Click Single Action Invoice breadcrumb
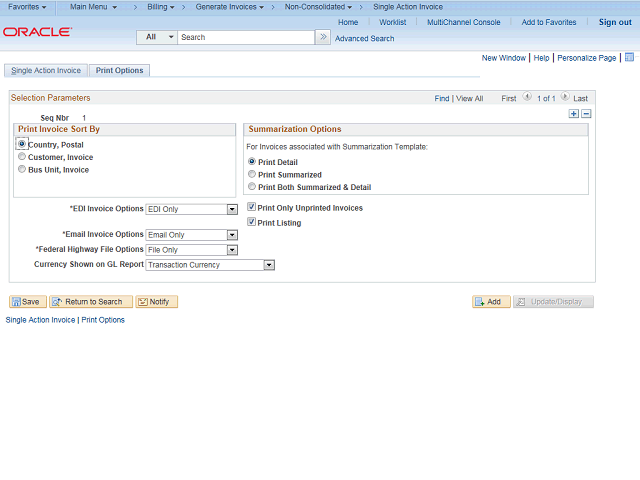The image size is (640, 480). [x=408, y=7]
